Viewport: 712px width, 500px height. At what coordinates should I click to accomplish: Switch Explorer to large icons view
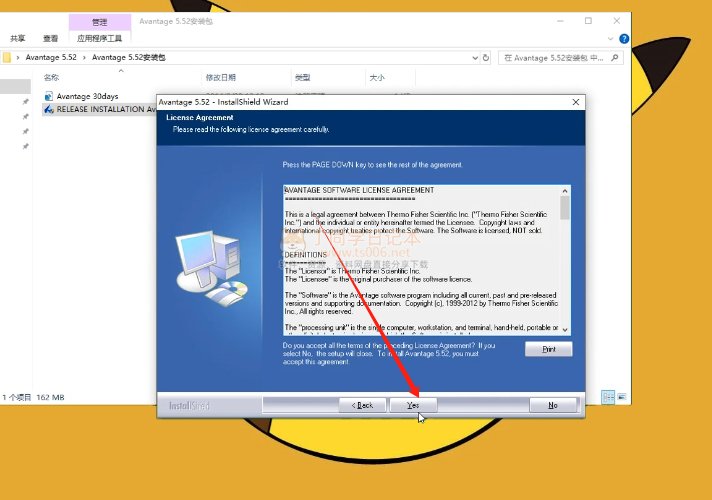[622, 397]
